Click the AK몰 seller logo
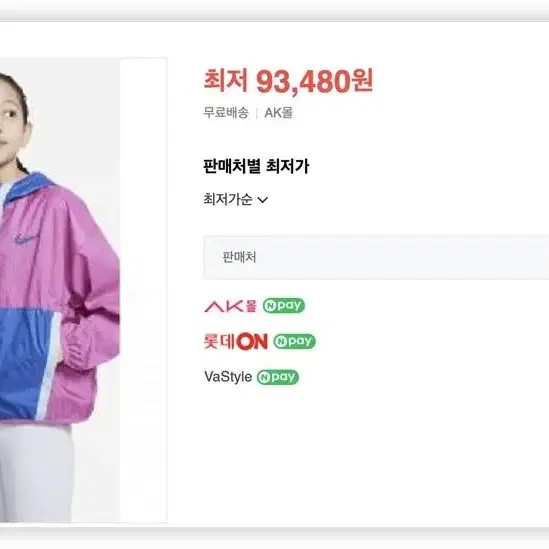 pos(230,306)
